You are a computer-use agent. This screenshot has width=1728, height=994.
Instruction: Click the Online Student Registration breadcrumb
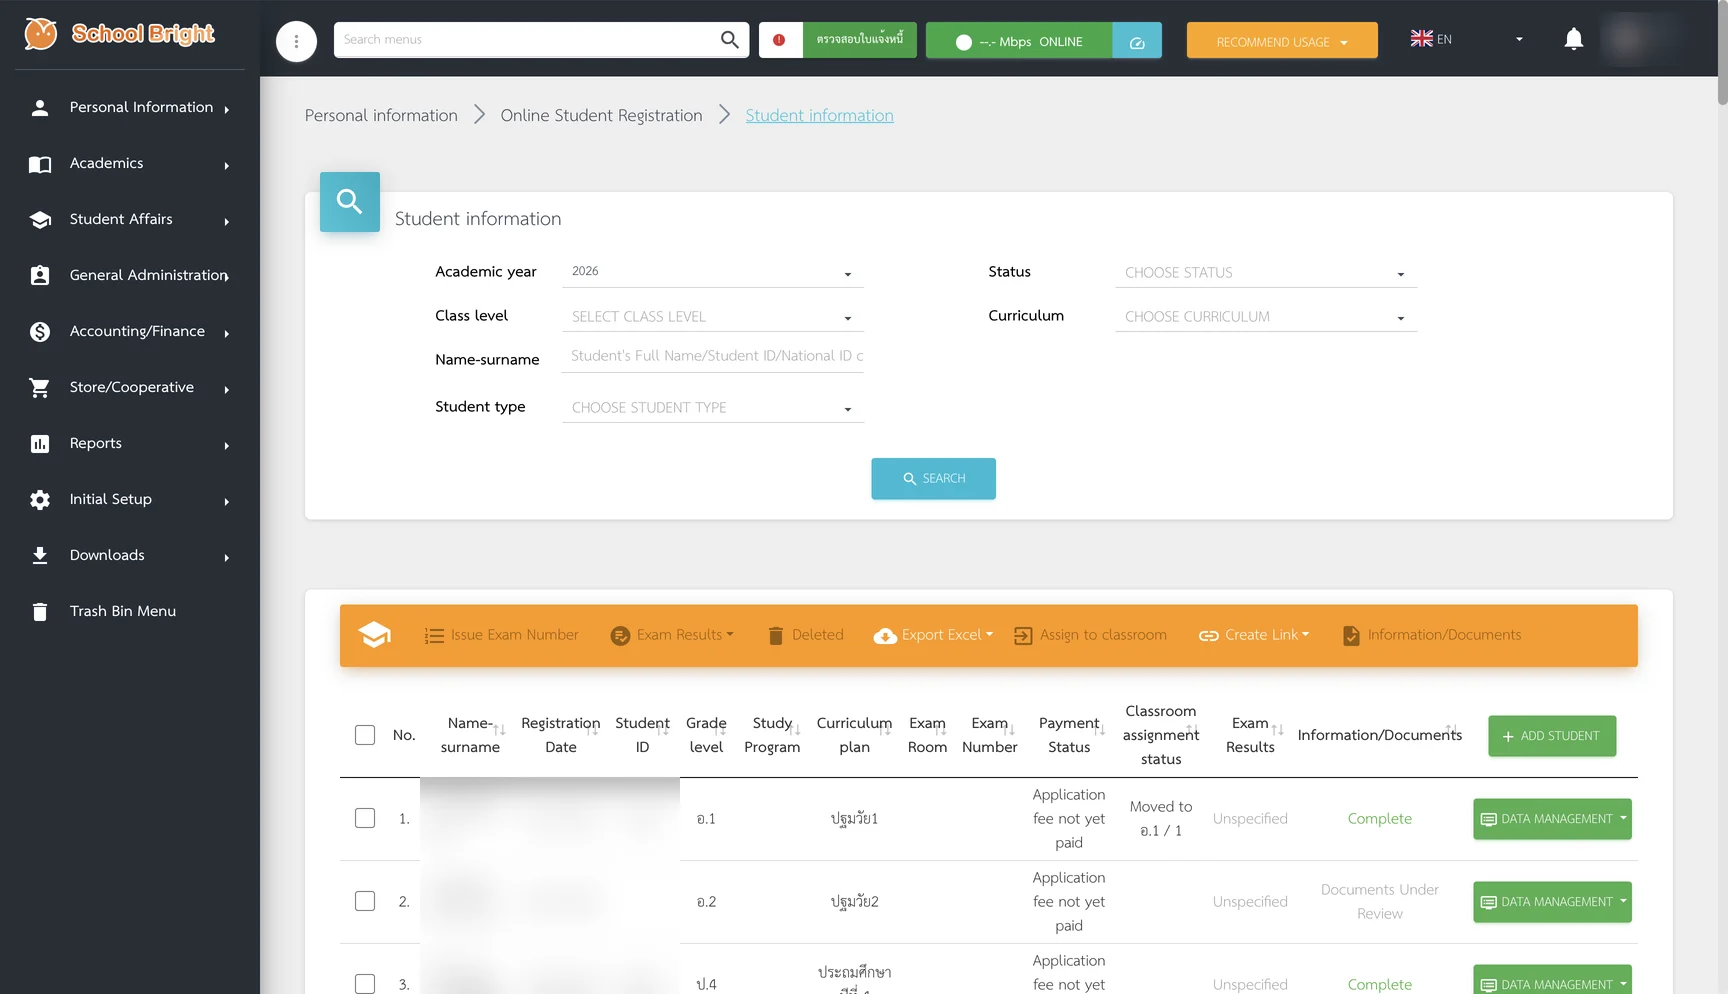tap(601, 116)
